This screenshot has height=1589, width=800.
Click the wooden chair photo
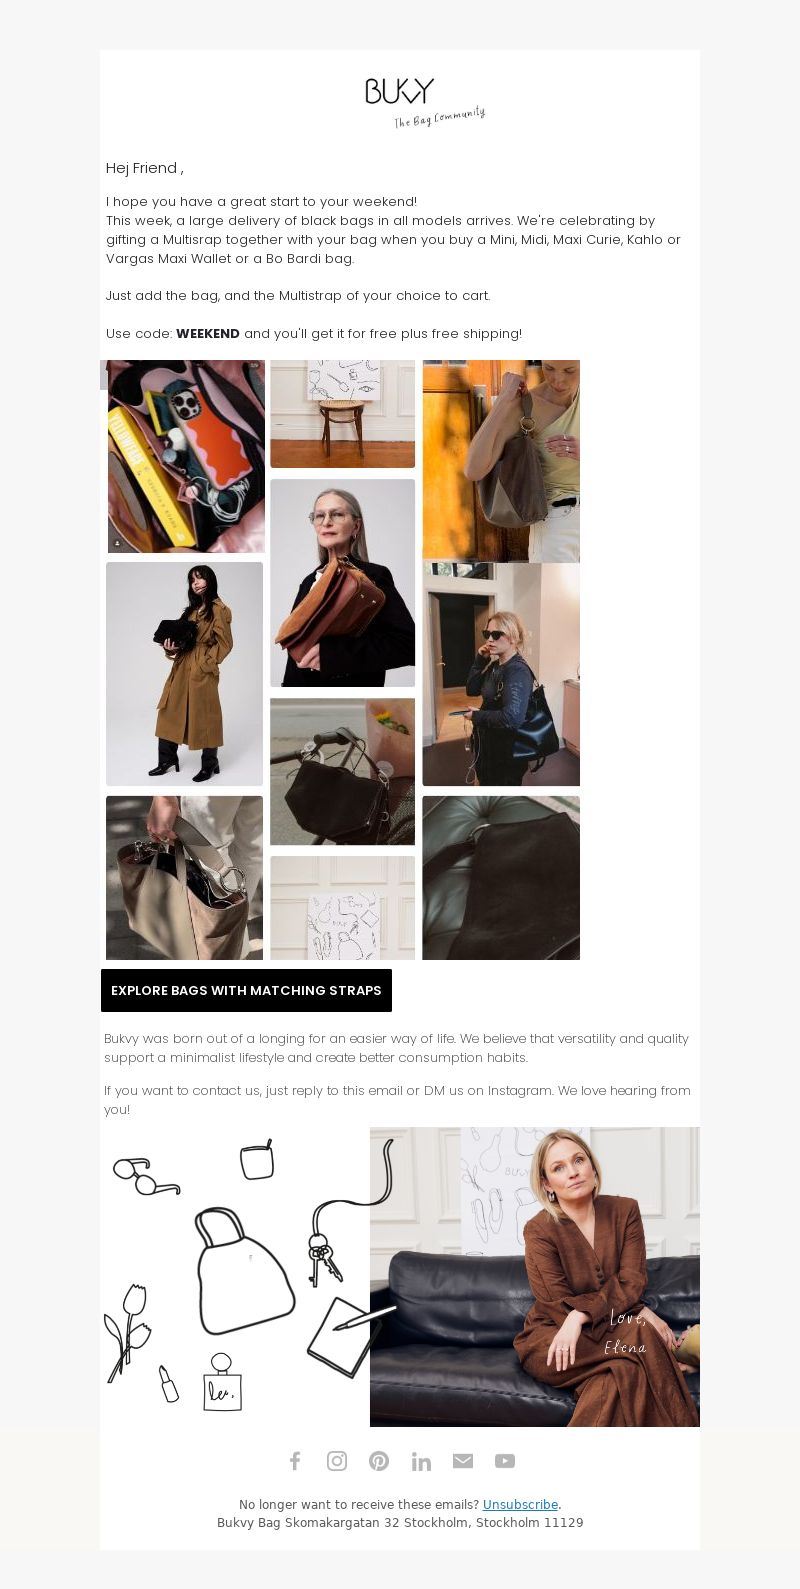342,414
